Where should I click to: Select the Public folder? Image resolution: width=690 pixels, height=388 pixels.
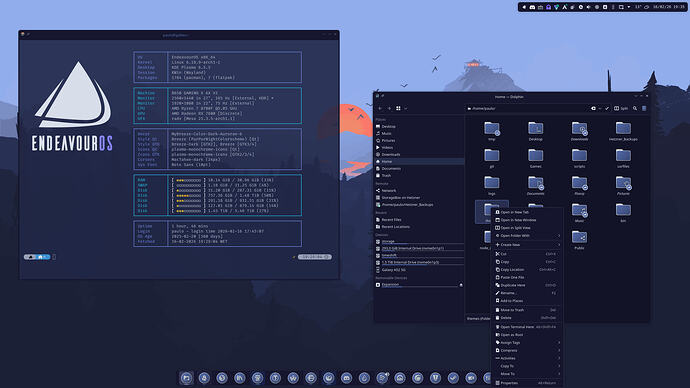click(580, 240)
